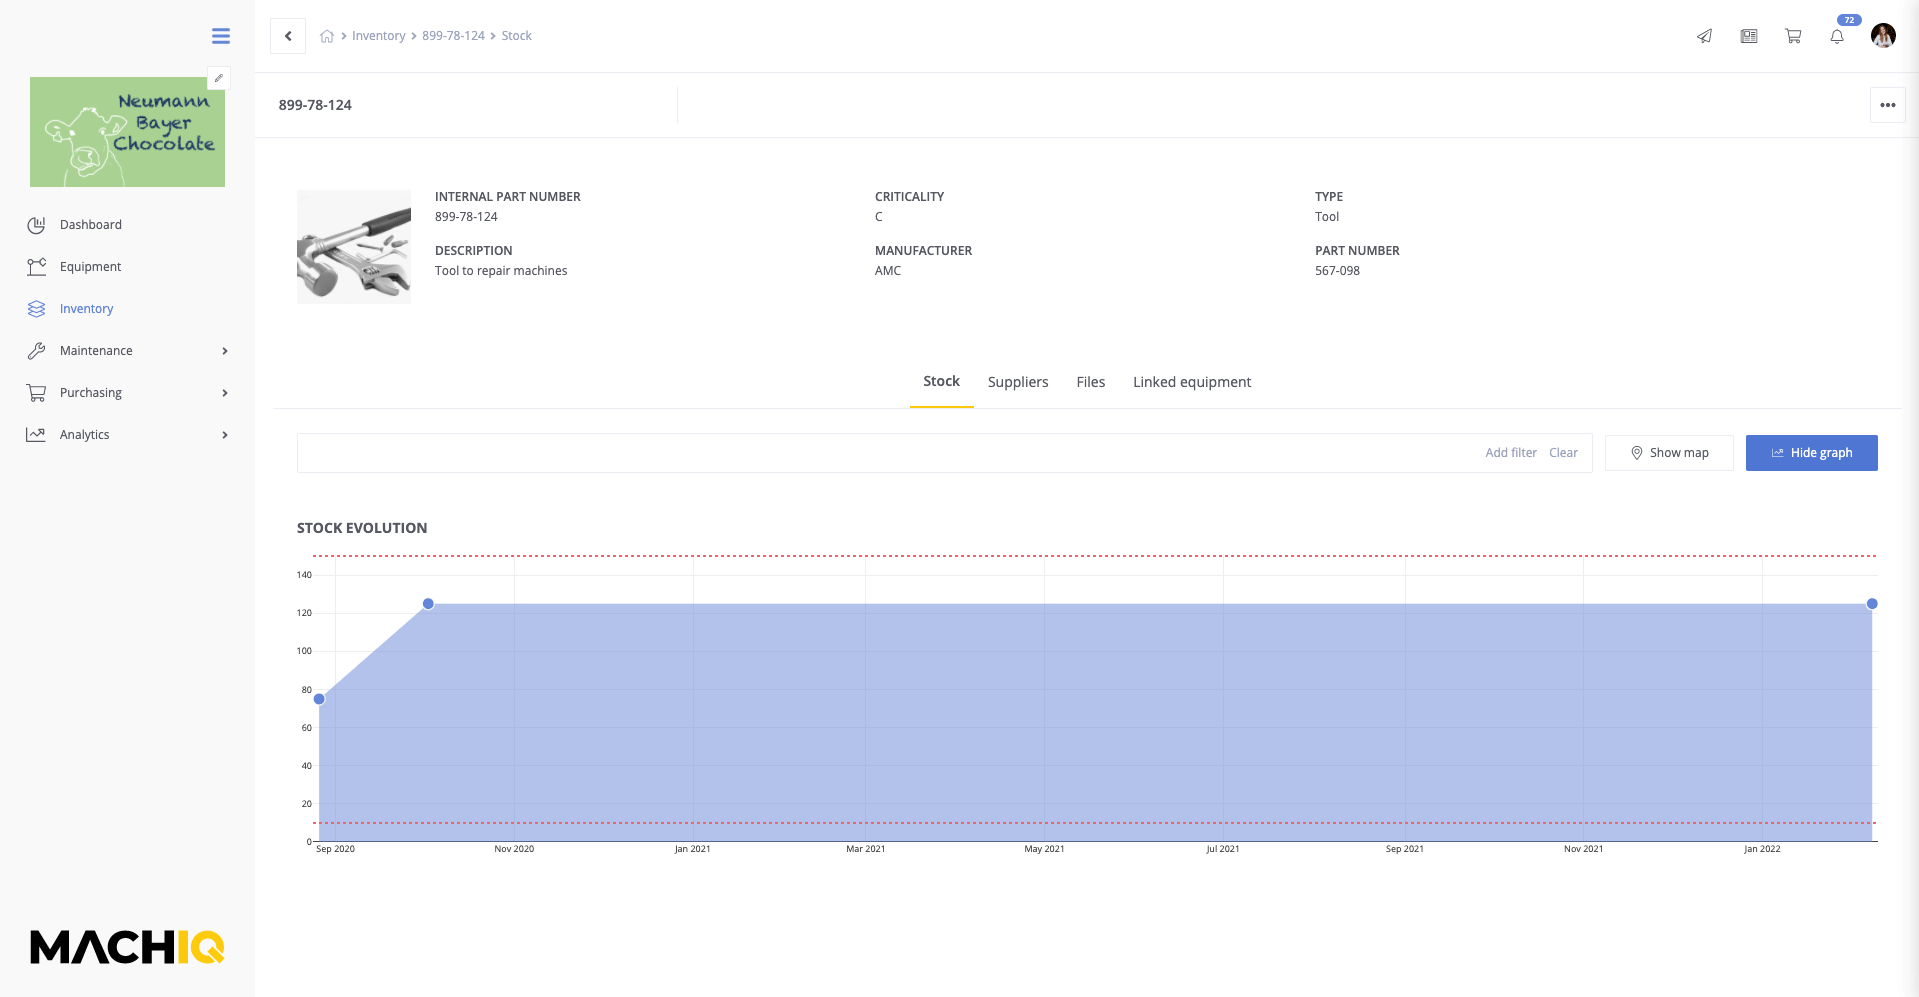The width and height of the screenshot is (1919, 997).
Task: Click the news/catalog icon in top bar
Action: click(1748, 35)
